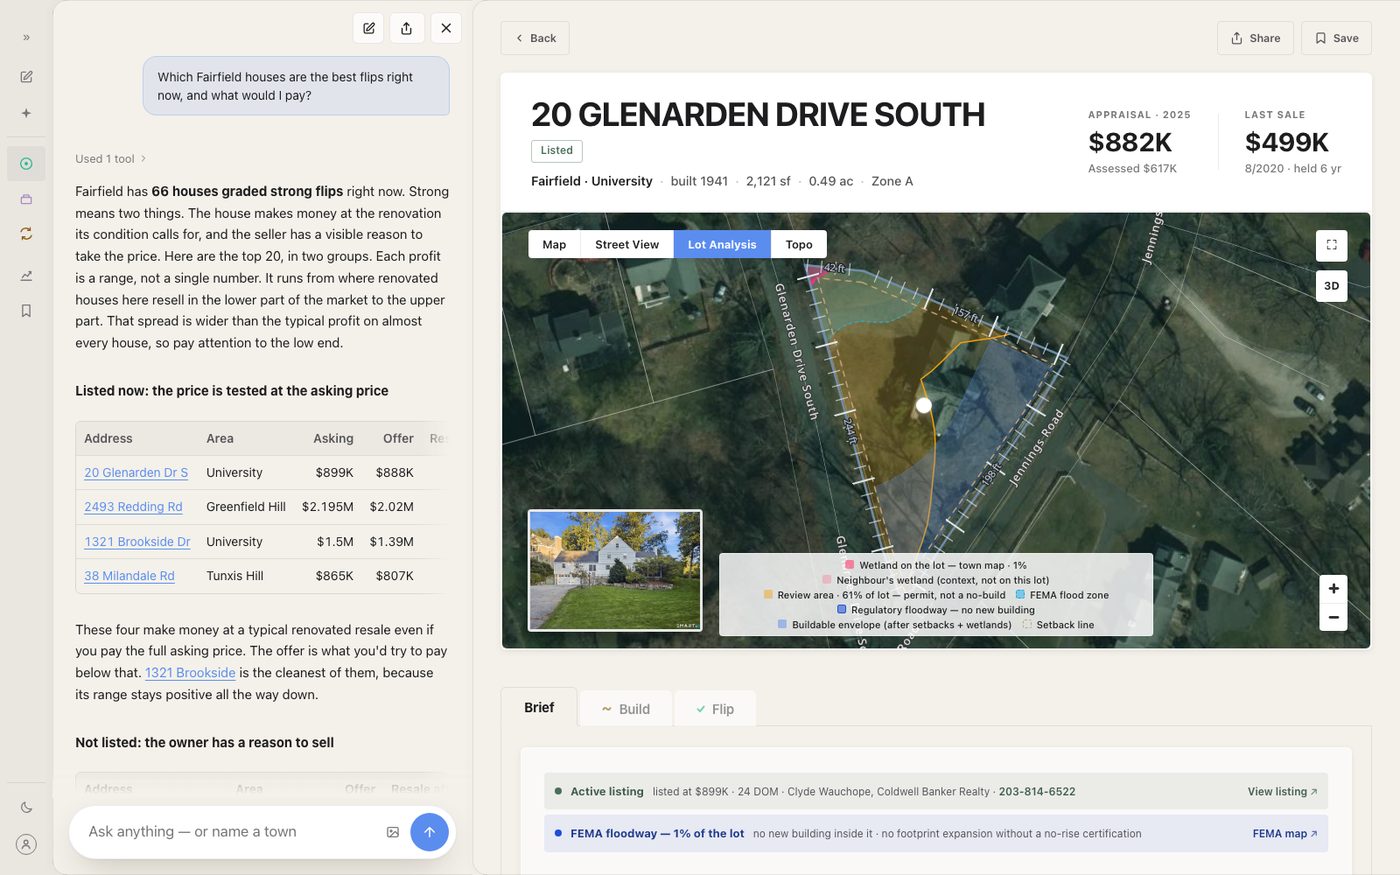This screenshot has width=1400, height=875.
Task: Click the FEMA flood zone legend swatch
Action: point(1020,595)
